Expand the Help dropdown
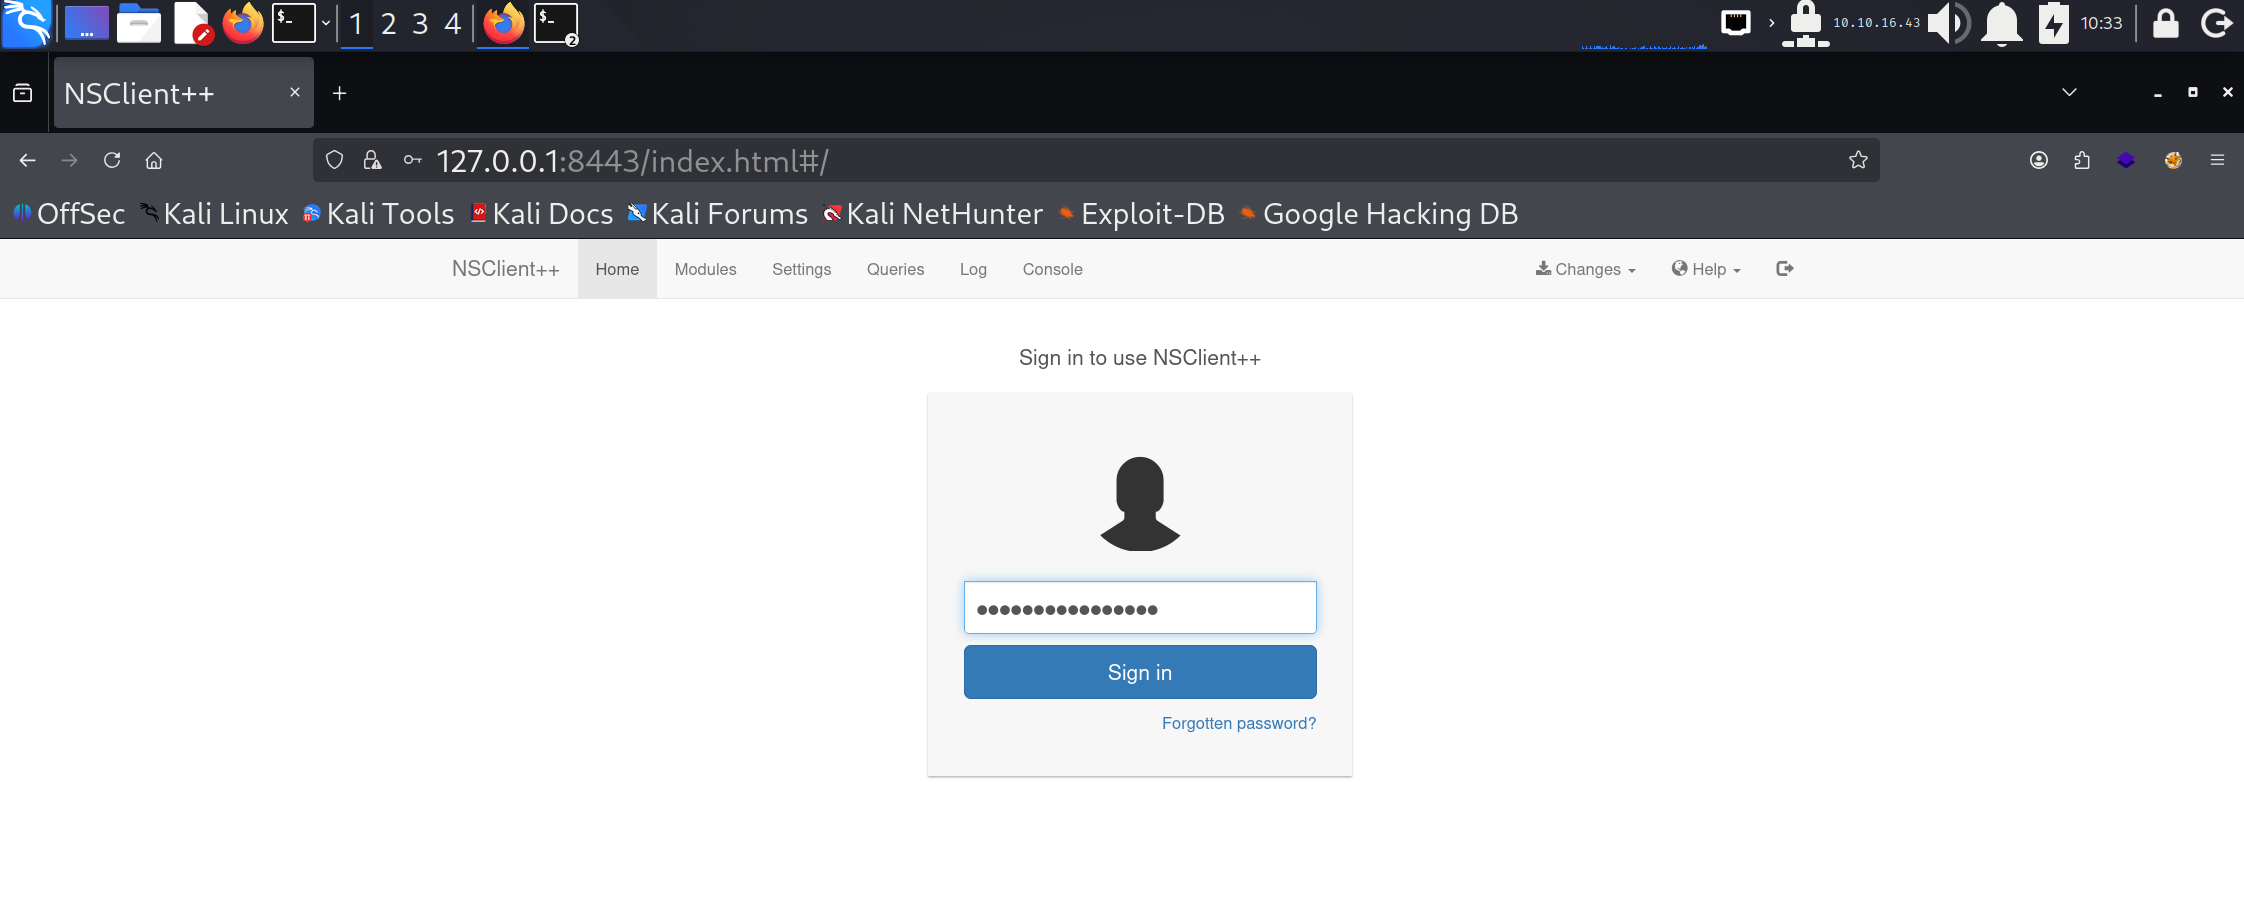The image size is (2244, 907). click(1706, 269)
